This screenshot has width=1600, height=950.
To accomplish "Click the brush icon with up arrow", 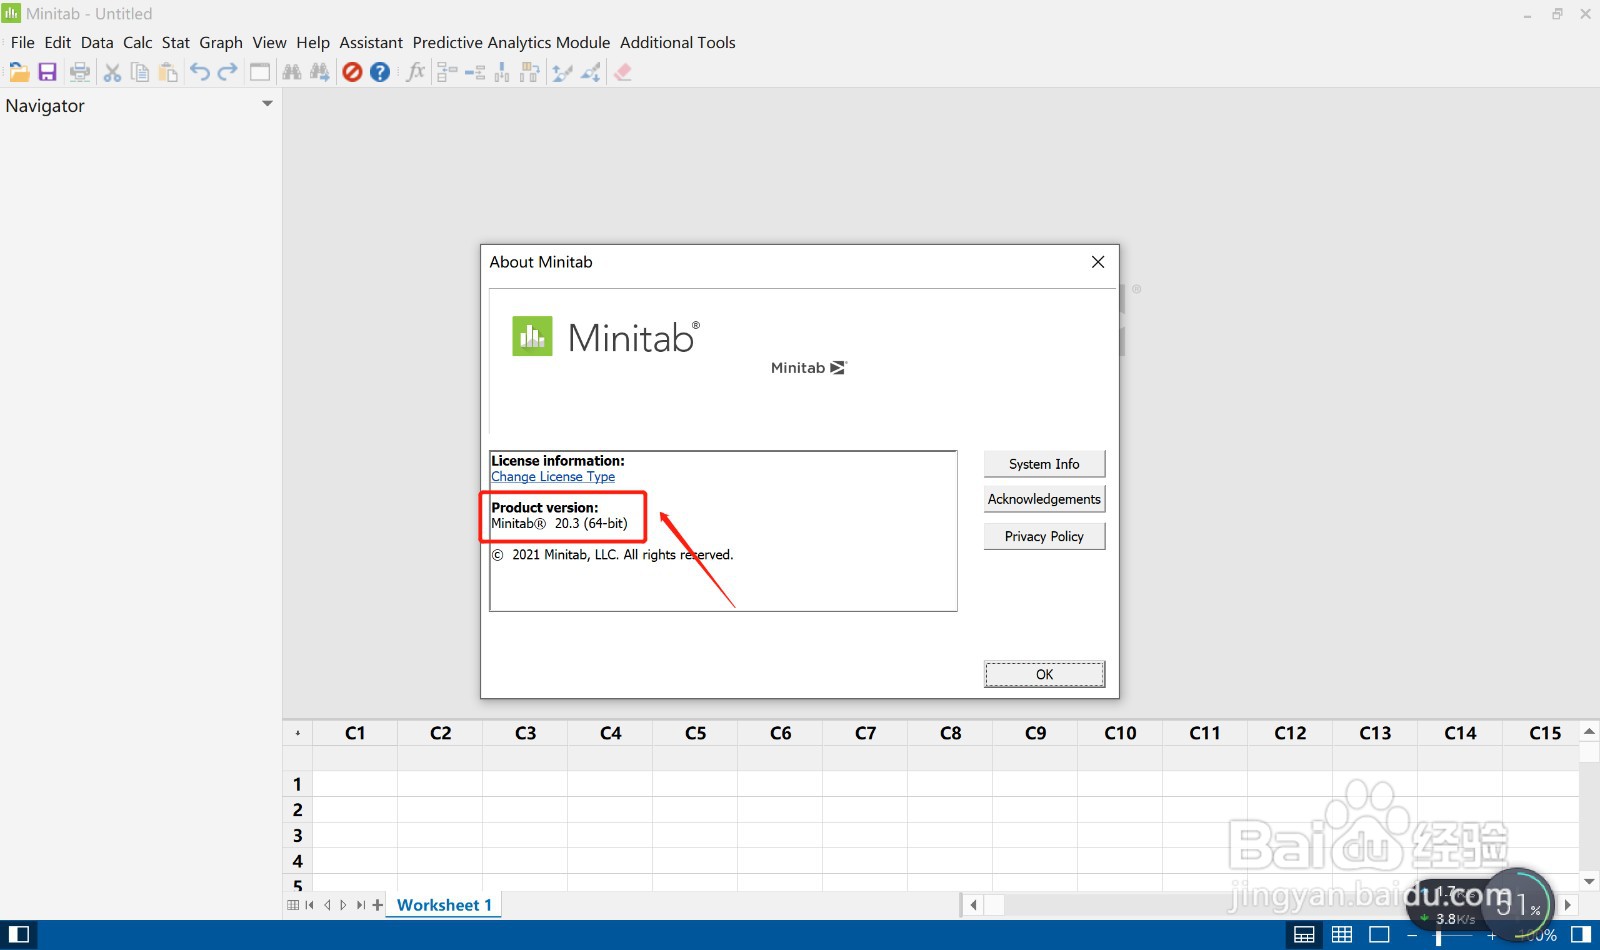I will pyautogui.click(x=562, y=72).
